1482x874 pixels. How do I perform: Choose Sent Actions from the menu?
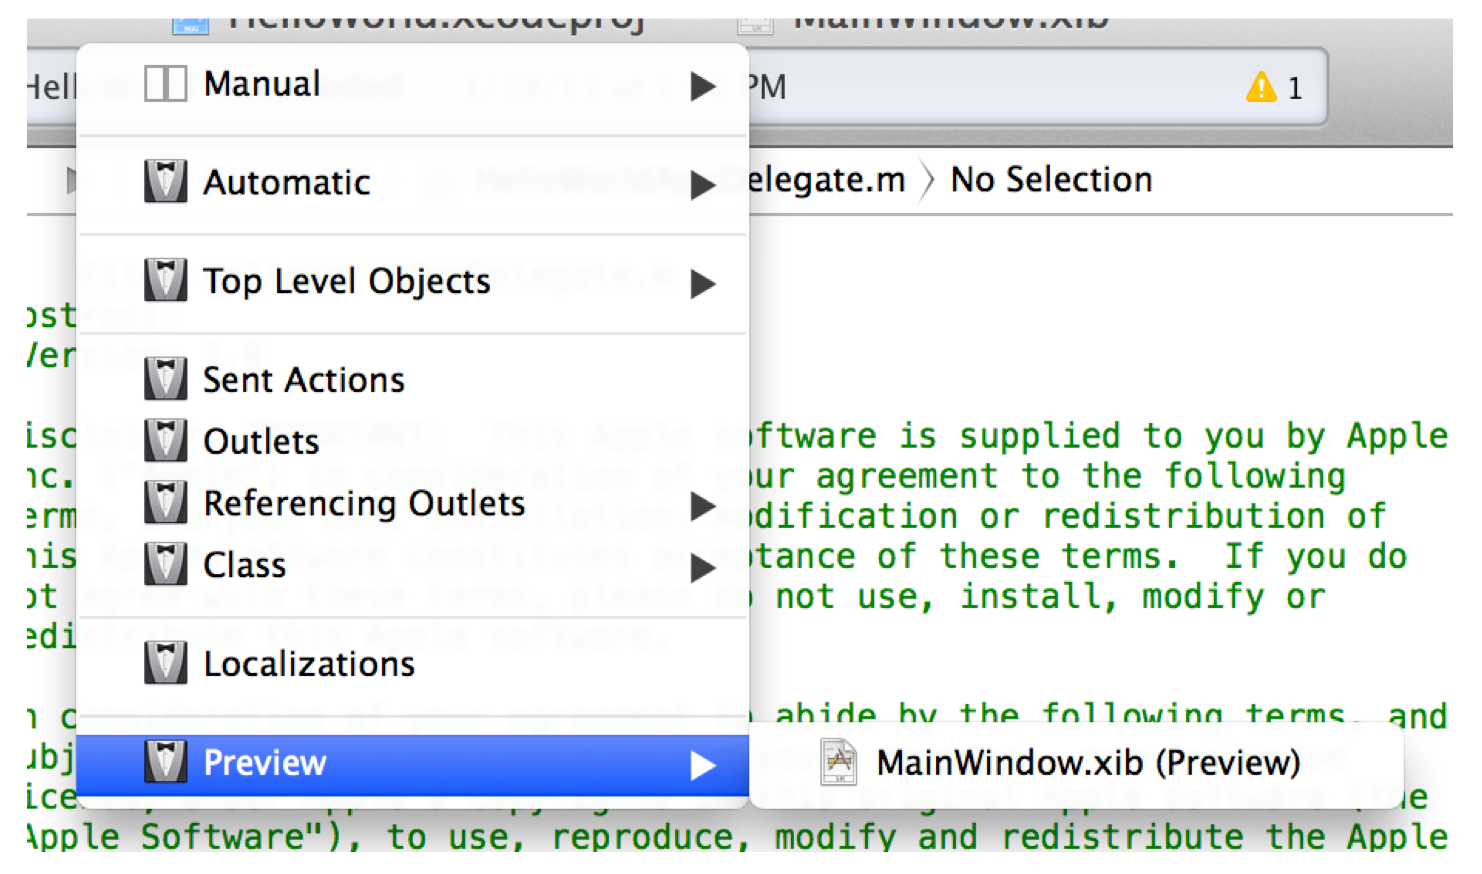[412, 380]
